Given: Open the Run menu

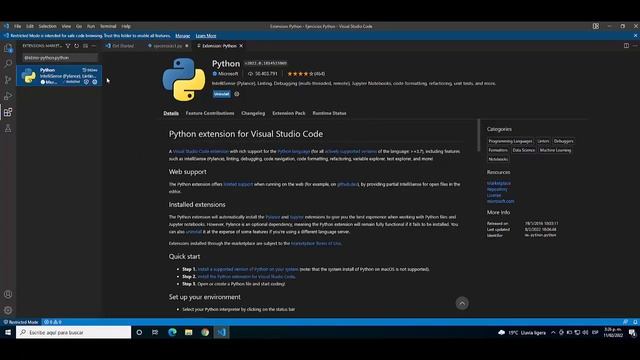Looking at the screenshot, I should point(91,26).
